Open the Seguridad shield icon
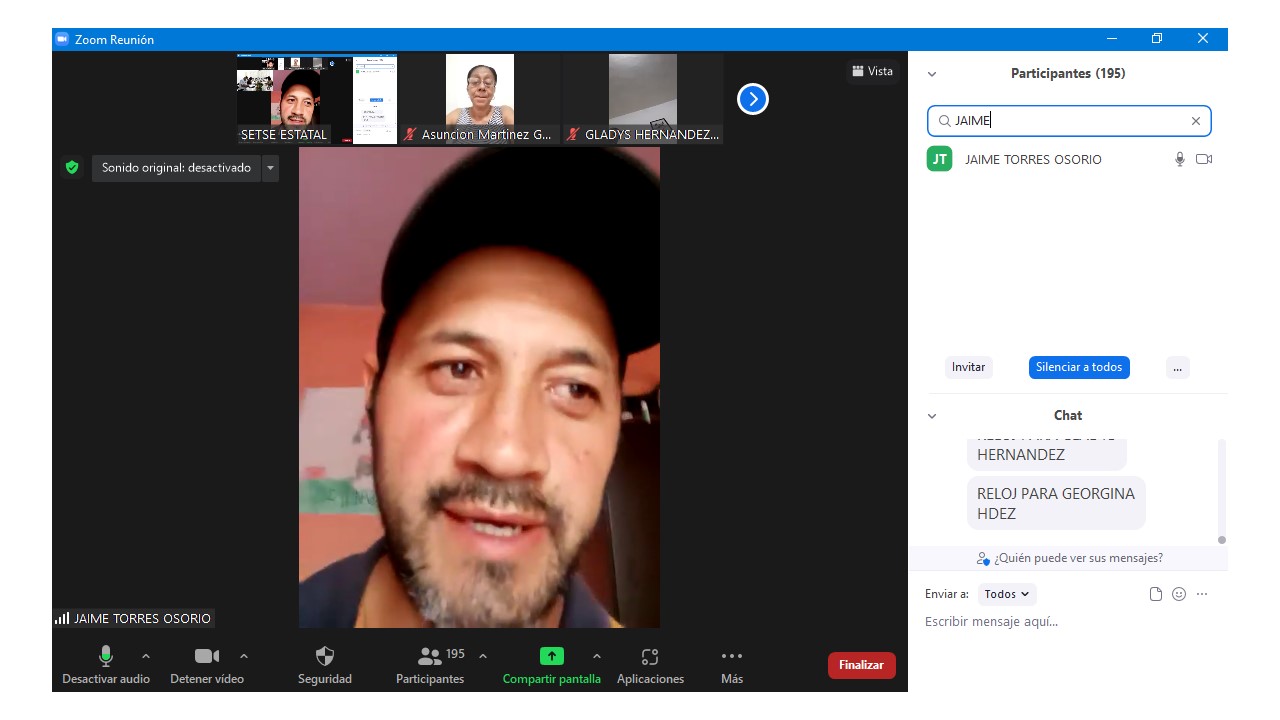1280x720 pixels. click(x=325, y=656)
